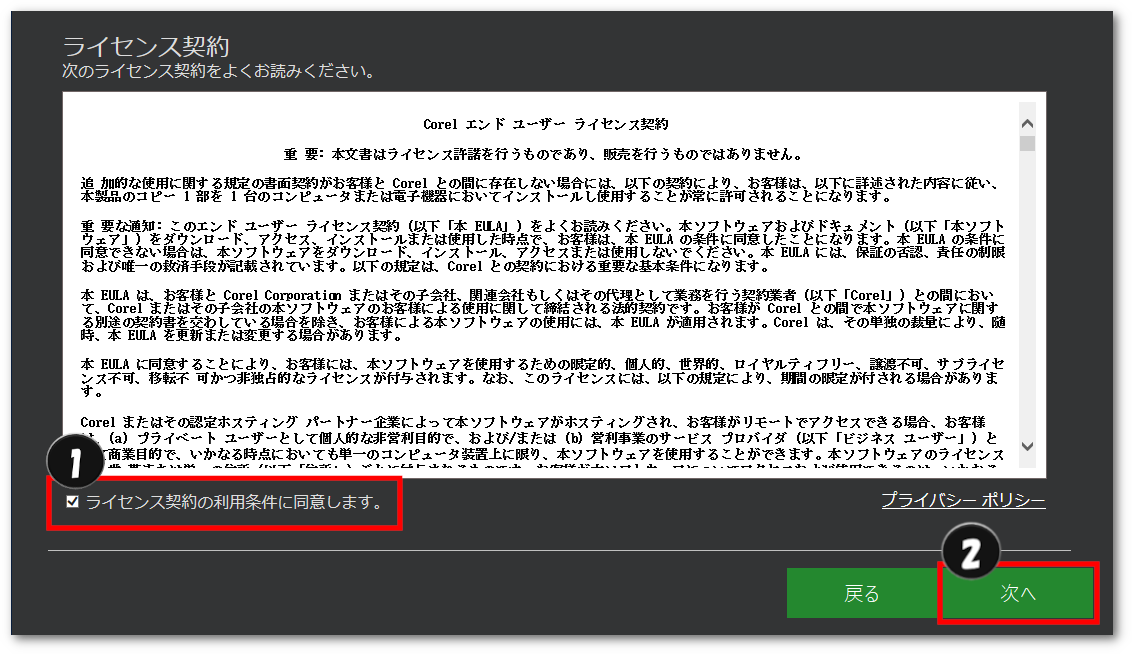Click the paragraph beginning '本 EULA に同意することにより'
Image resolution: width=1132 pixels, height=654 pixels.
click(x=543, y=378)
